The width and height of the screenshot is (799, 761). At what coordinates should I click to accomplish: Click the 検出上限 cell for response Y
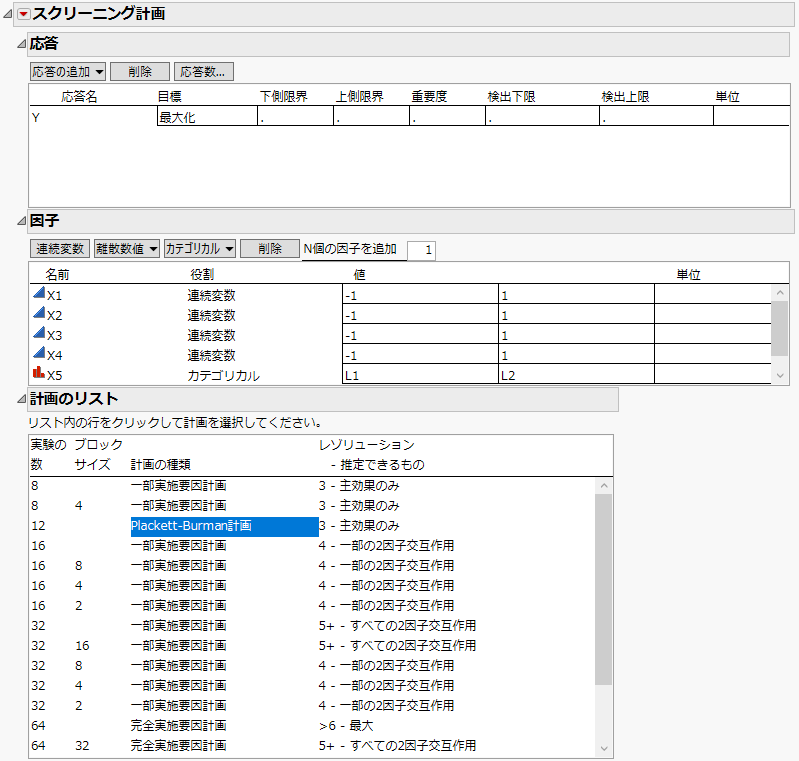tap(656, 117)
